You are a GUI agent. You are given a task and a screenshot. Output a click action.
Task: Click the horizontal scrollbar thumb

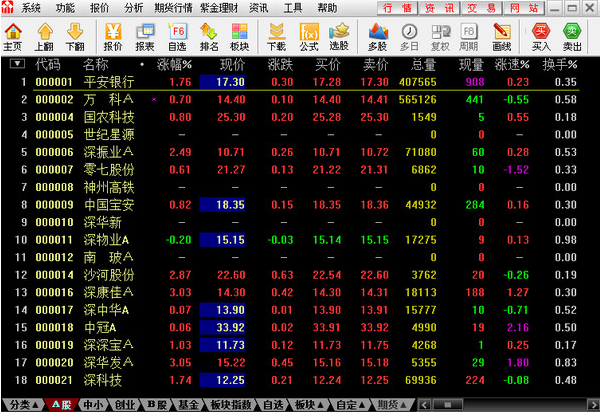pos(448,405)
